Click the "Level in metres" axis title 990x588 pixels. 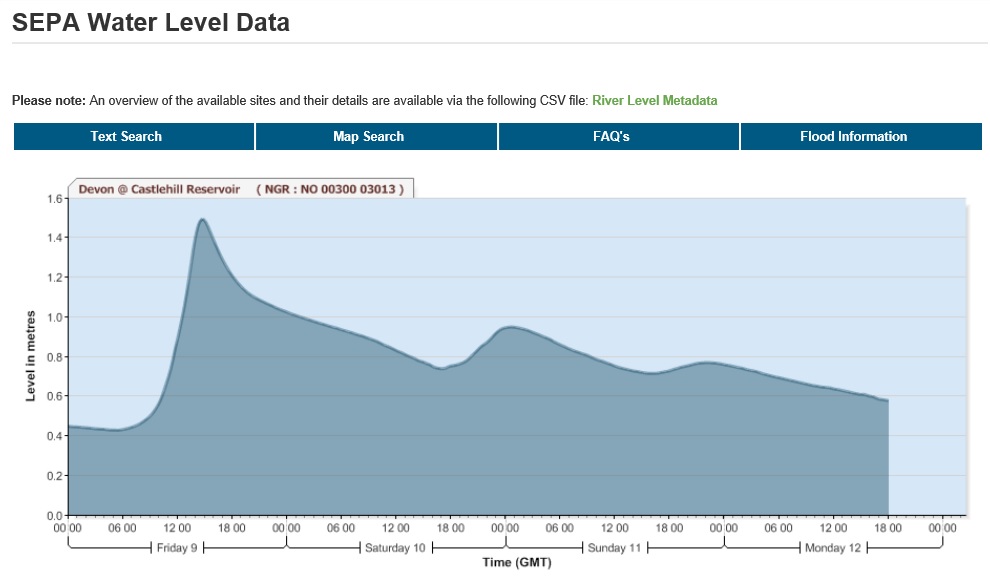click(x=31, y=356)
